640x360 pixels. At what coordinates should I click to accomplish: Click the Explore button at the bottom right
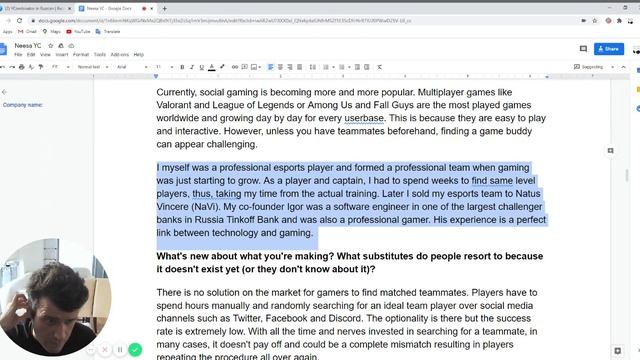pyautogui.click(x=618, y=351)
